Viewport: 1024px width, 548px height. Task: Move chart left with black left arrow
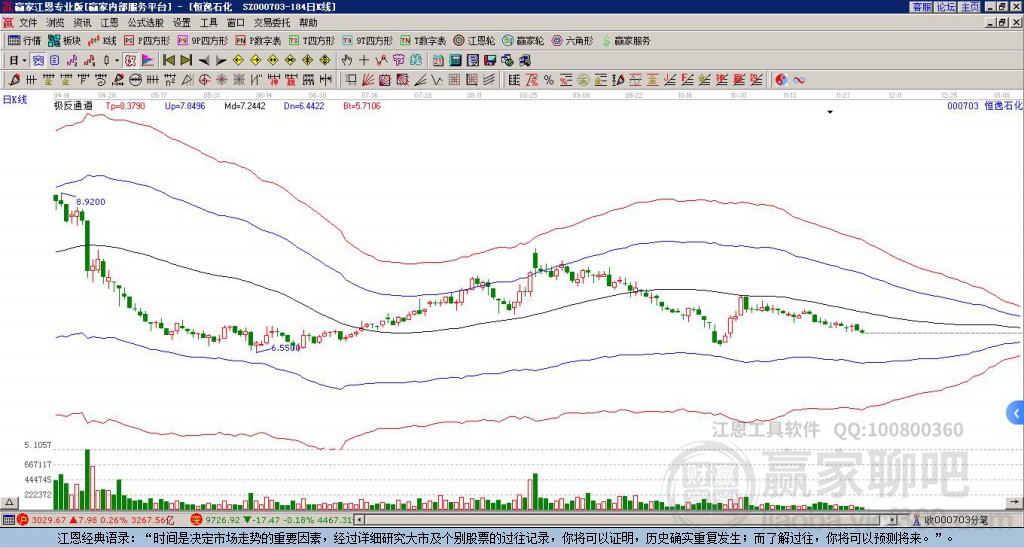coord(204,61)
